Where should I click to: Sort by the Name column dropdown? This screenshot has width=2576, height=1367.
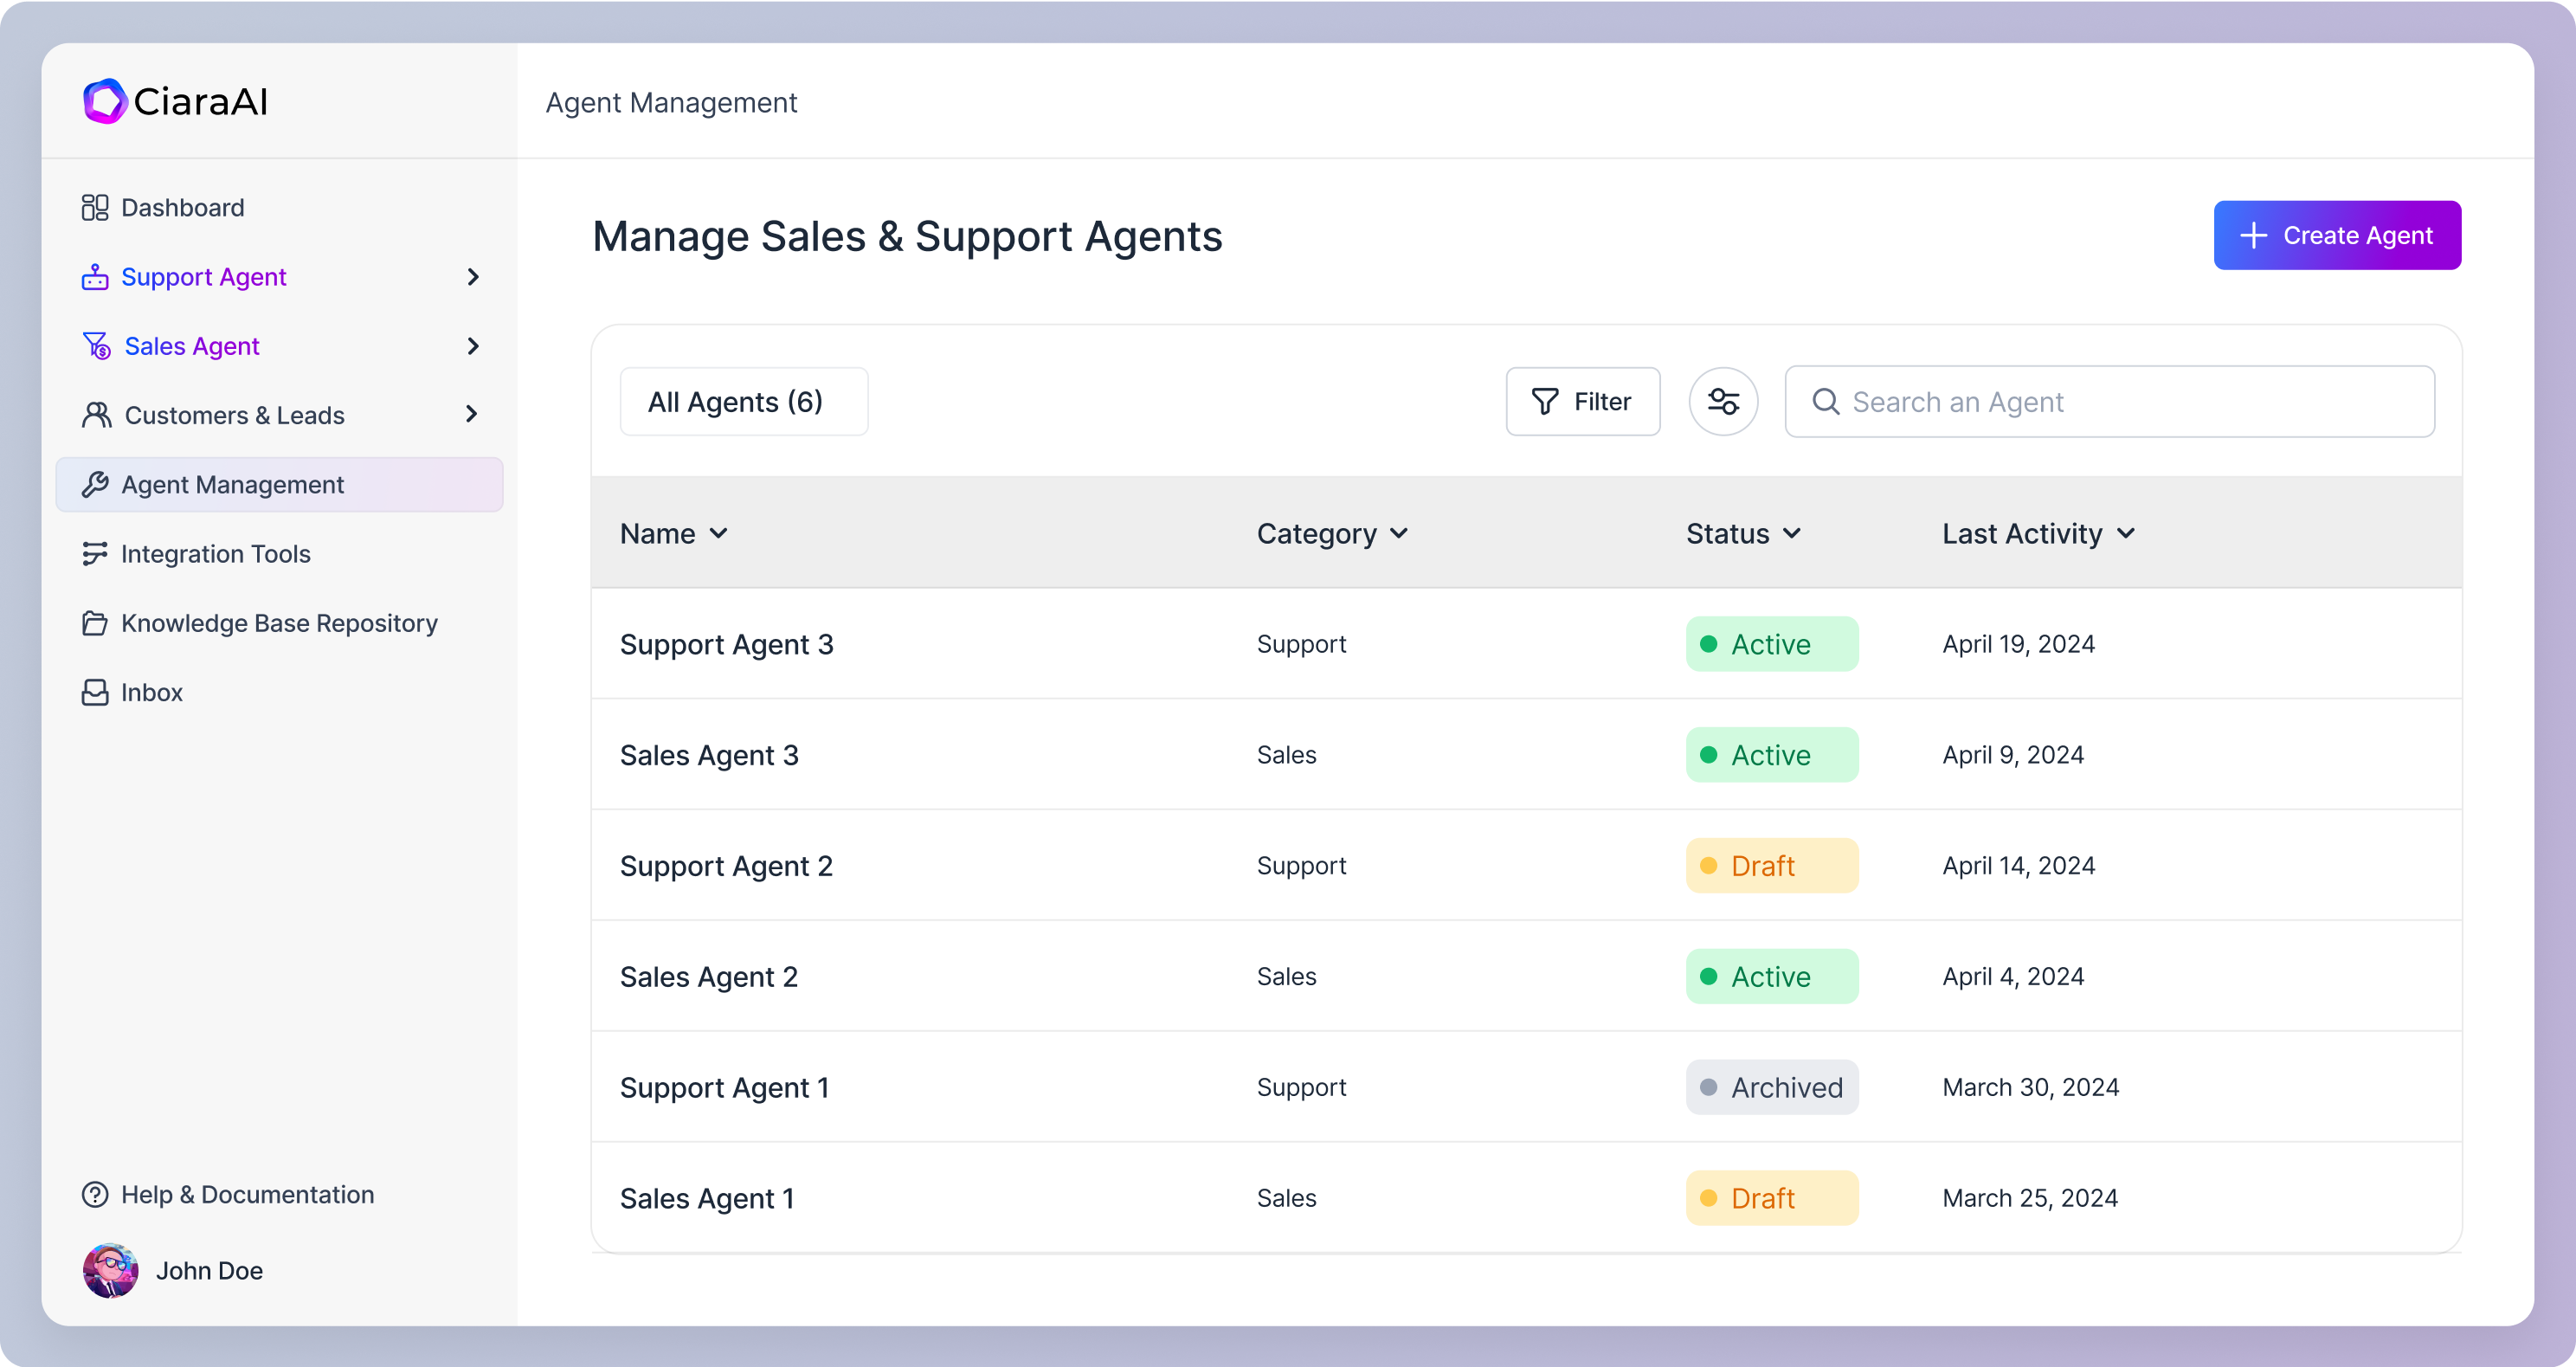click(718, 533)
